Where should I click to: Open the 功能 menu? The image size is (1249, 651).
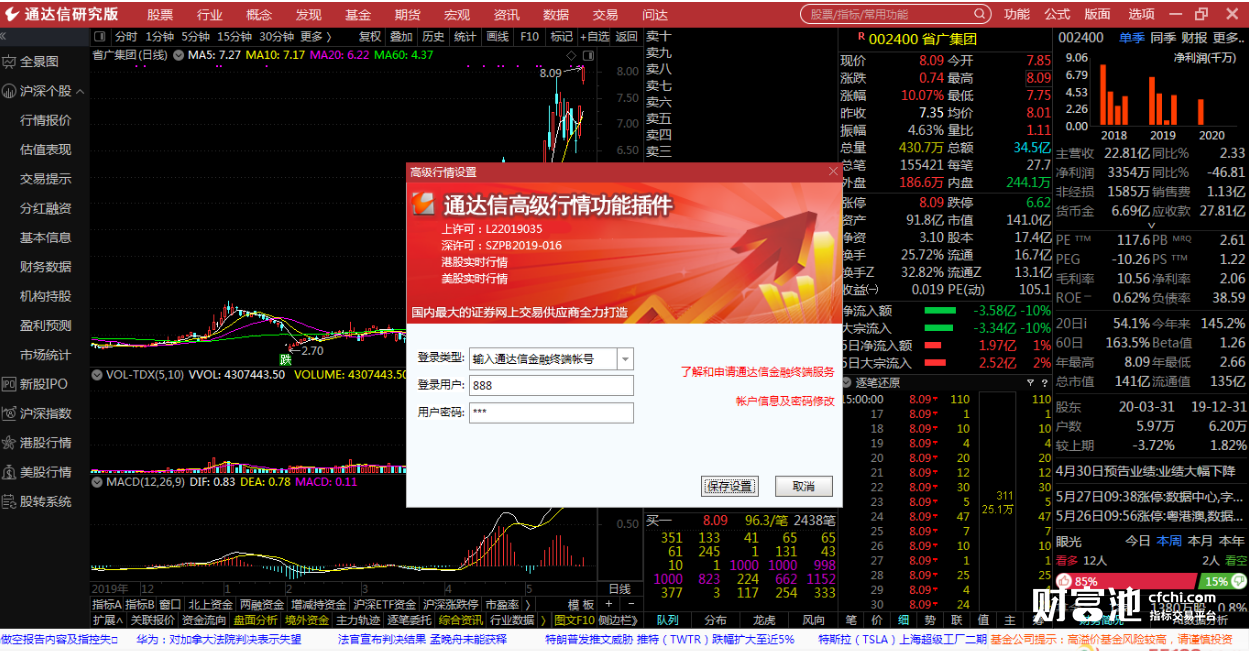[1017, 14]
